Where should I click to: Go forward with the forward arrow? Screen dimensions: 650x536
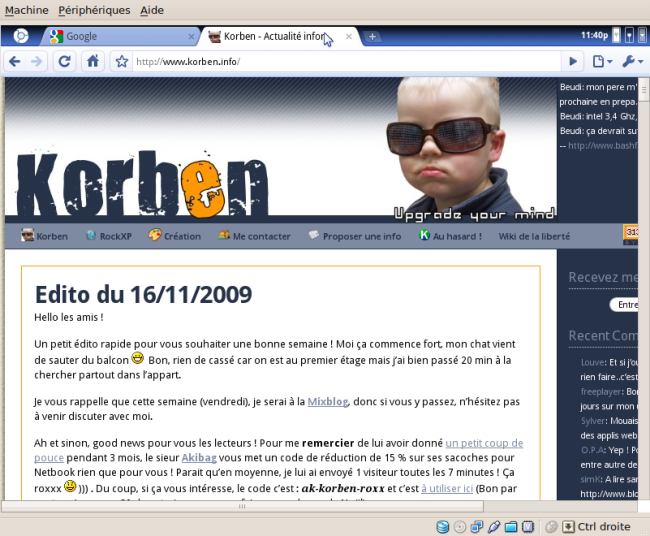point(36,62)
